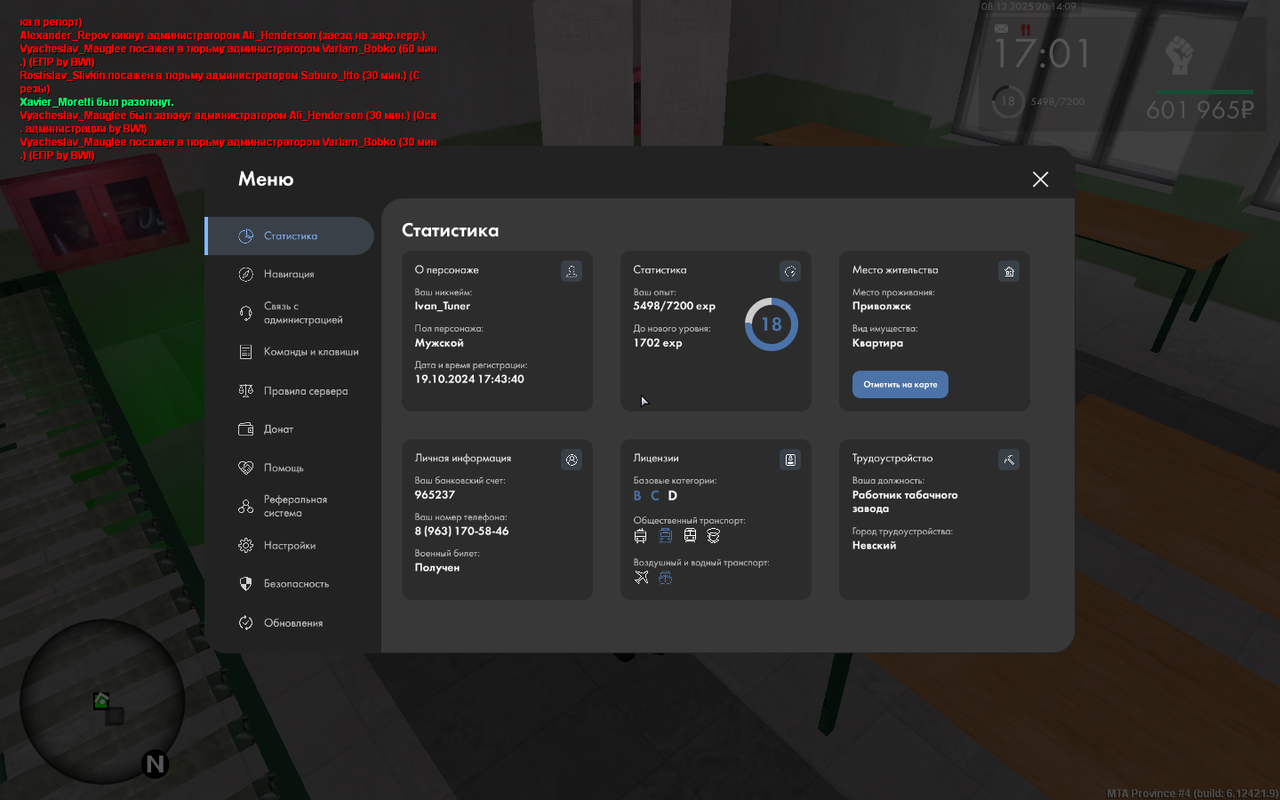Click the list icon beside Команды и клавиши
The image size is (1280, 800).
tap(246, 352)
